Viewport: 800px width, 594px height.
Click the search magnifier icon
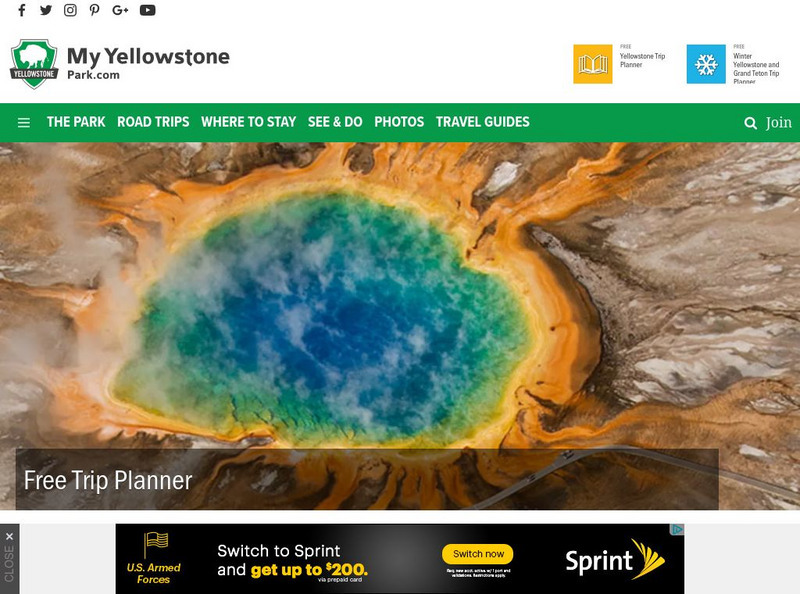[750, 123]
